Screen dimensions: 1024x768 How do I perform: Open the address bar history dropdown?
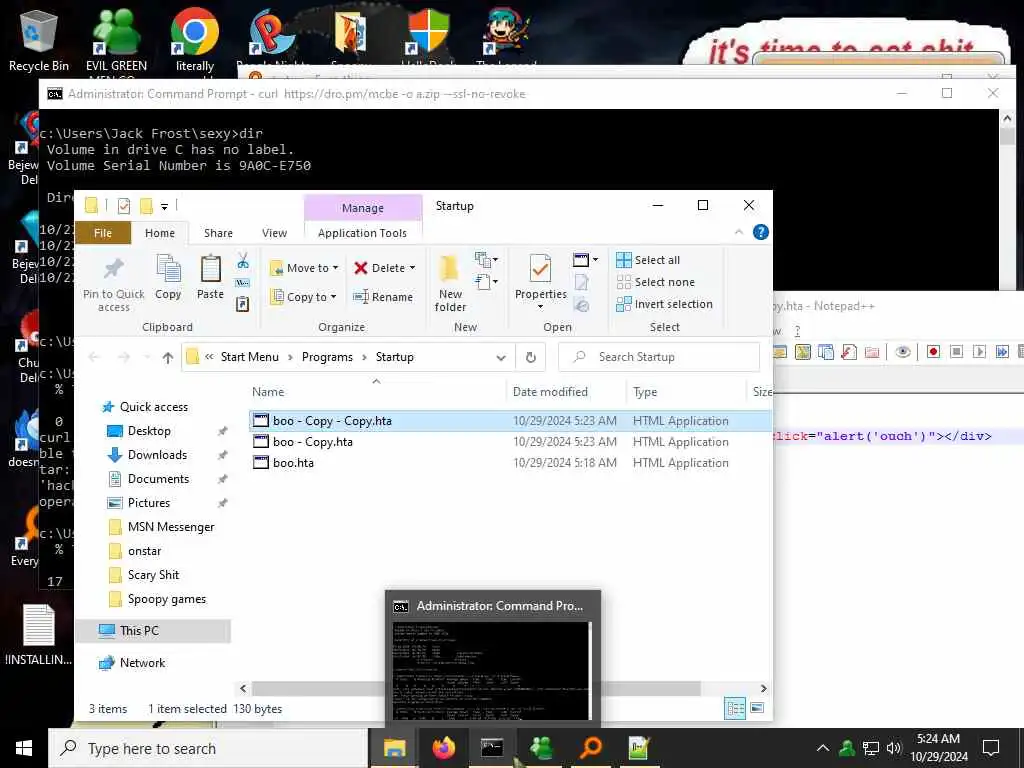(x=501, y=357)
